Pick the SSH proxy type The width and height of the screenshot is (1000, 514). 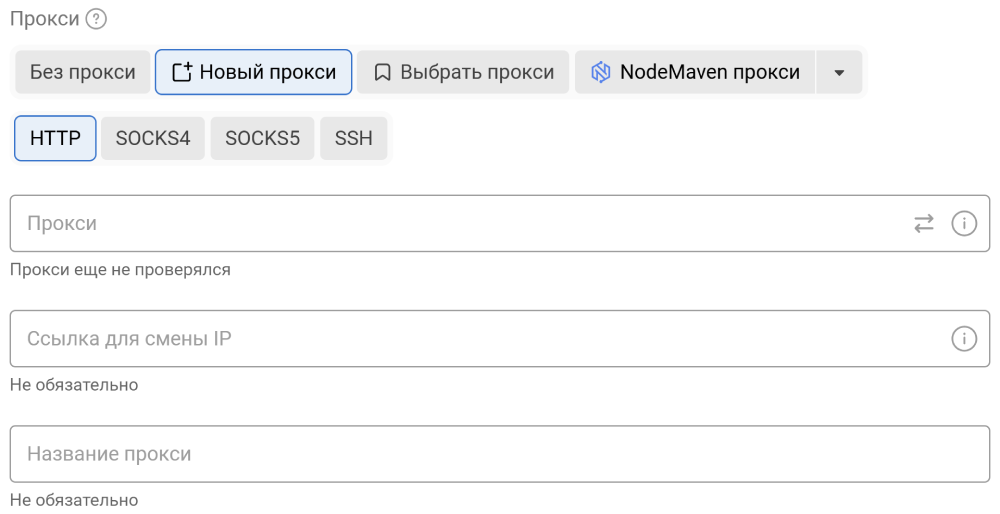pyautogui.click(x=353, y=138)
